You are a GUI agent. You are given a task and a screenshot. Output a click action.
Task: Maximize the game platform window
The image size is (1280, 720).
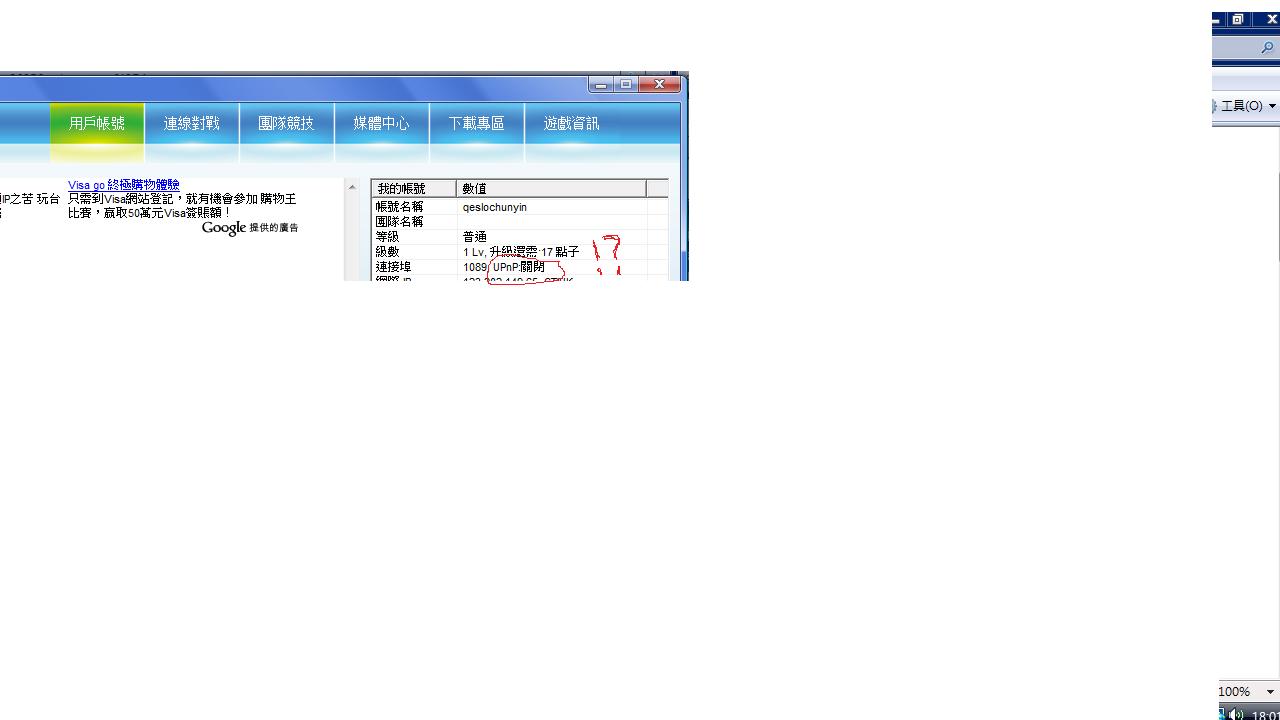(626, 85)
